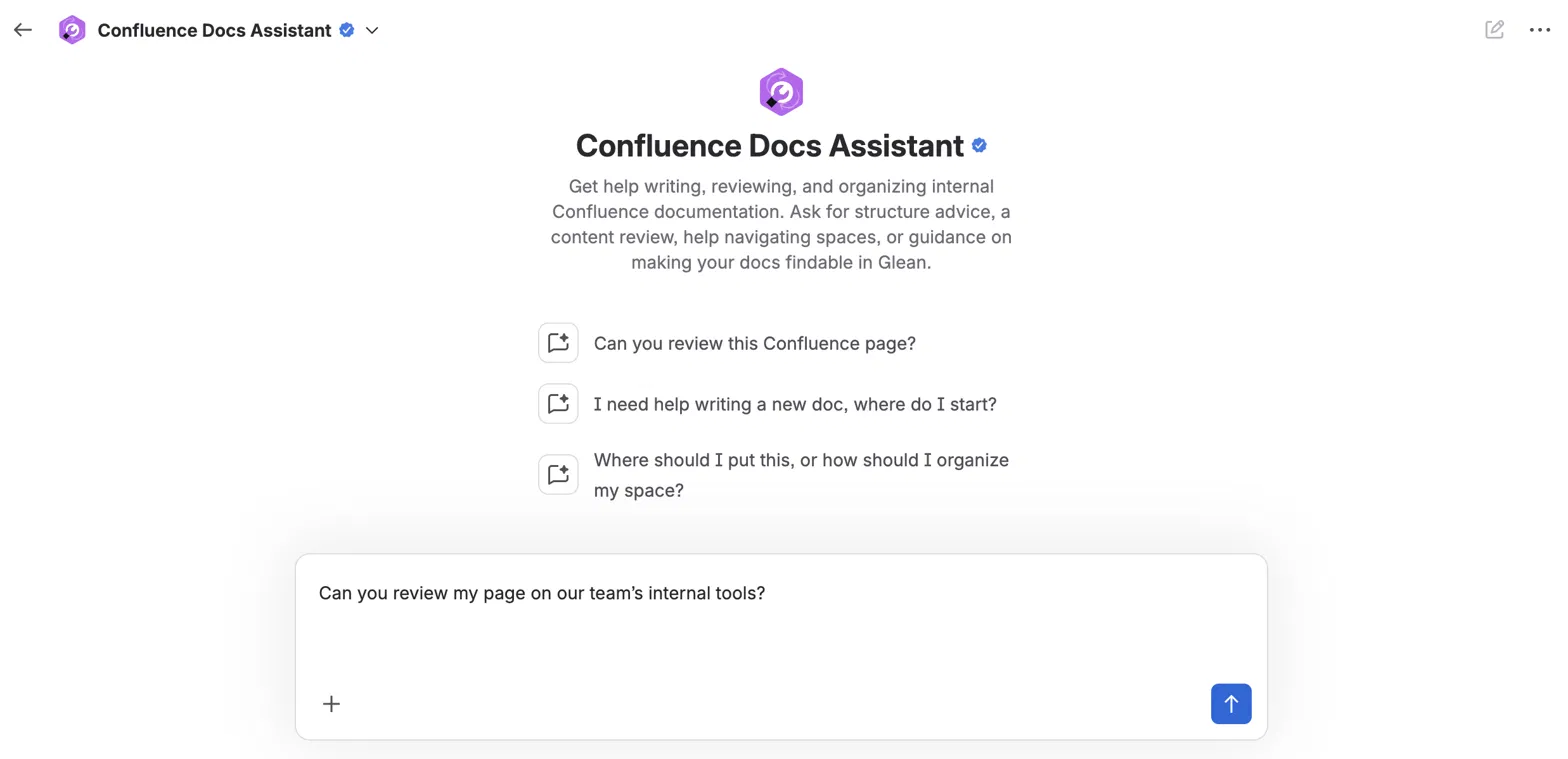This screenshot has width=1568, height=759.
Task: Pick 'Where should I put this' suggestion
Action: pos(801,475)
